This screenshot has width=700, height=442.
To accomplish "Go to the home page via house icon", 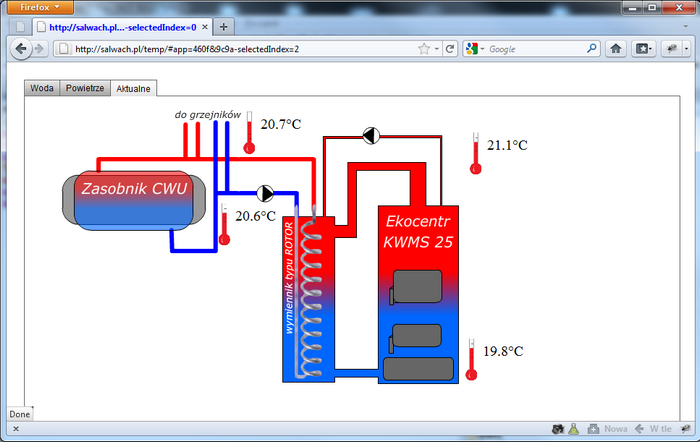I will (x=616, y=49).
